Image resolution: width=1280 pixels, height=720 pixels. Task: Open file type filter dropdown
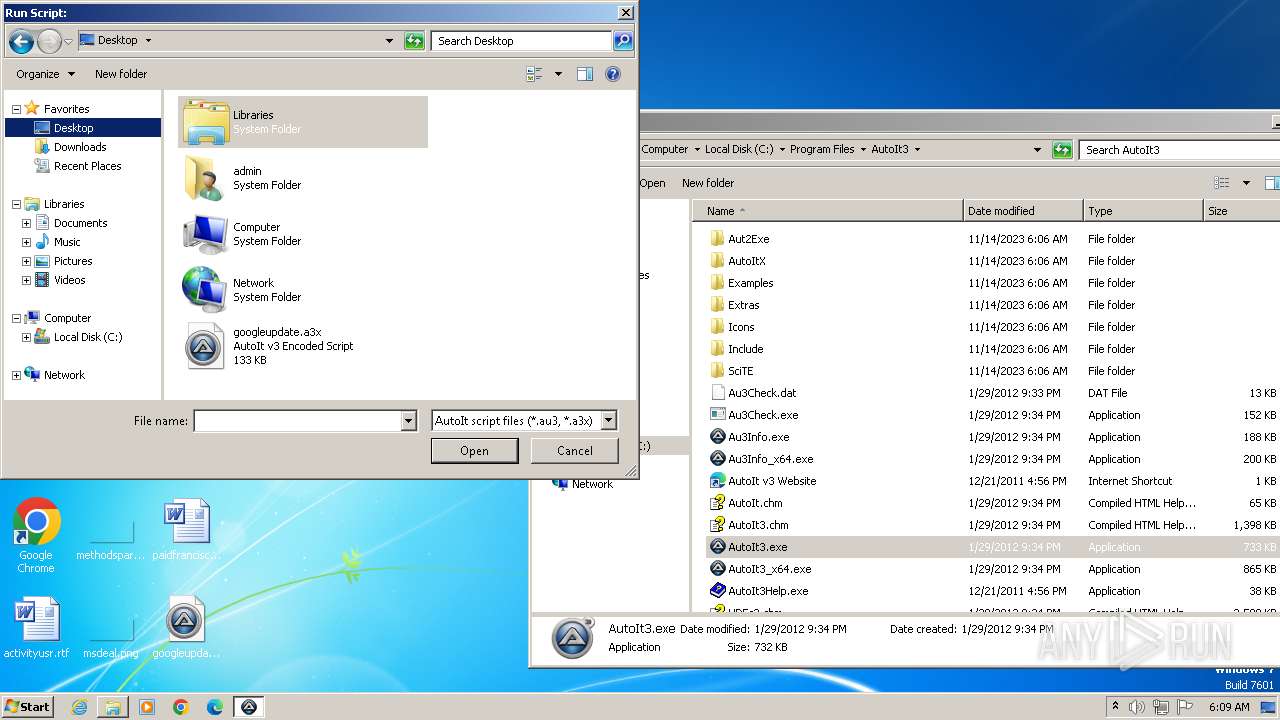[x=609, y=421]
